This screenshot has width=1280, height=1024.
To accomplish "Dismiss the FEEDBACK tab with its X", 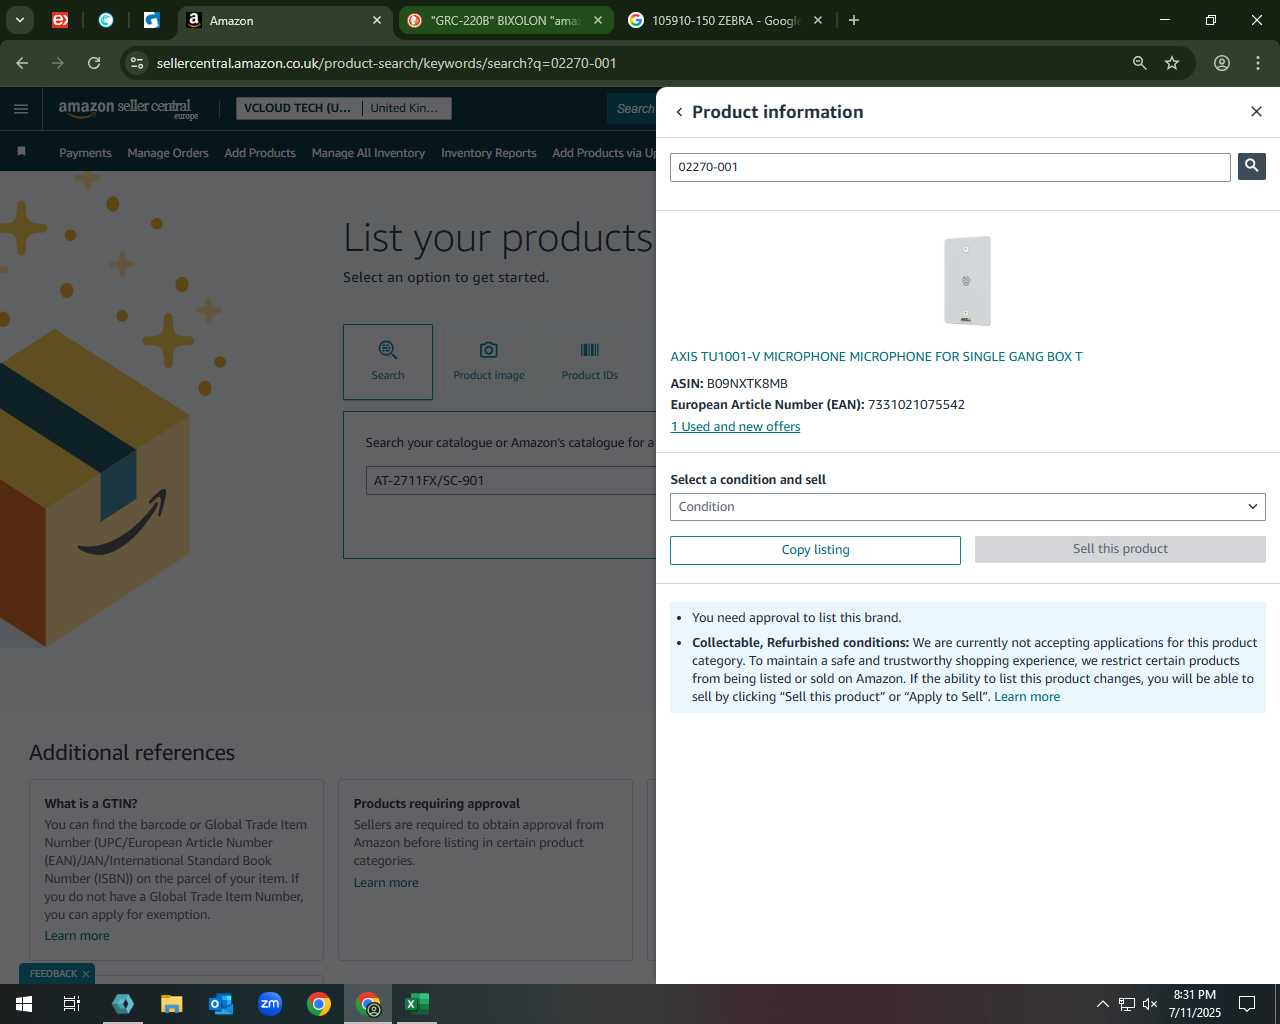I will 86,974.
